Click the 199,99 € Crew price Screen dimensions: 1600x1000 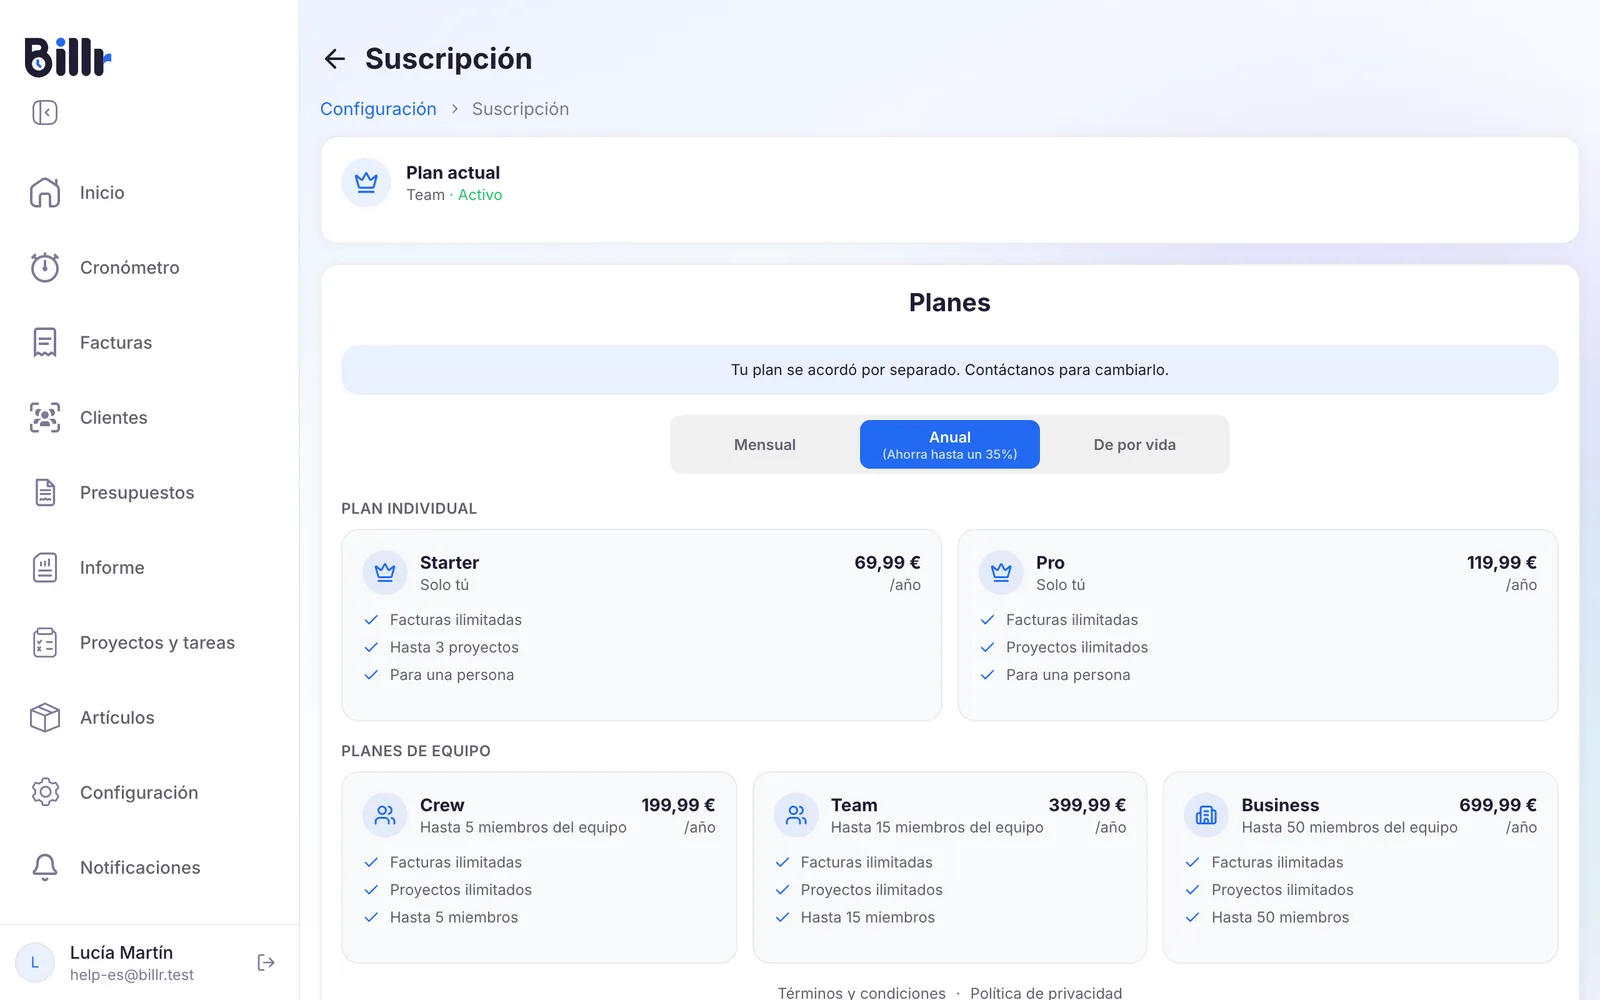pos(678,805)
